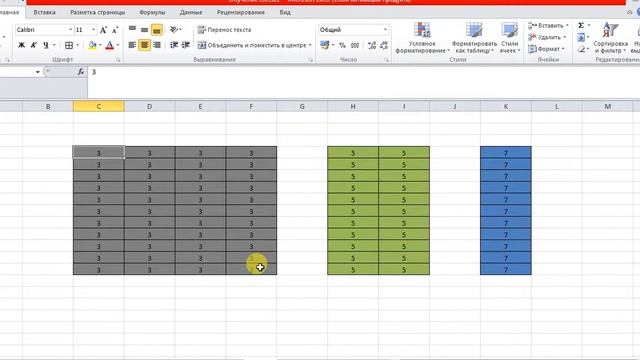640x360 pixels.
Task: Select top green cell with 5 in column H
Action: pos(353,153)
